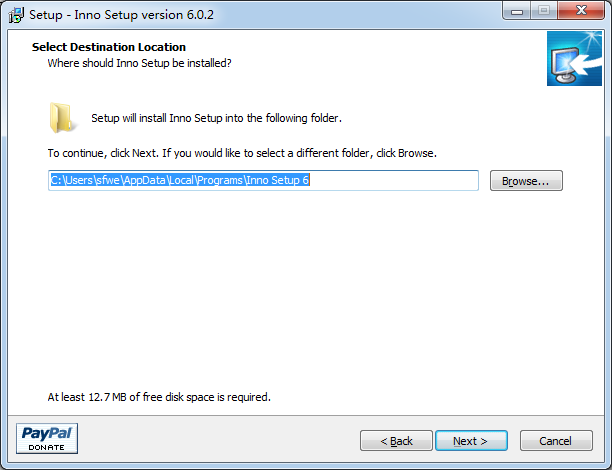Screen dimensions: 612x470
Task: Click blank area right of folder path text
Action: 400,181
